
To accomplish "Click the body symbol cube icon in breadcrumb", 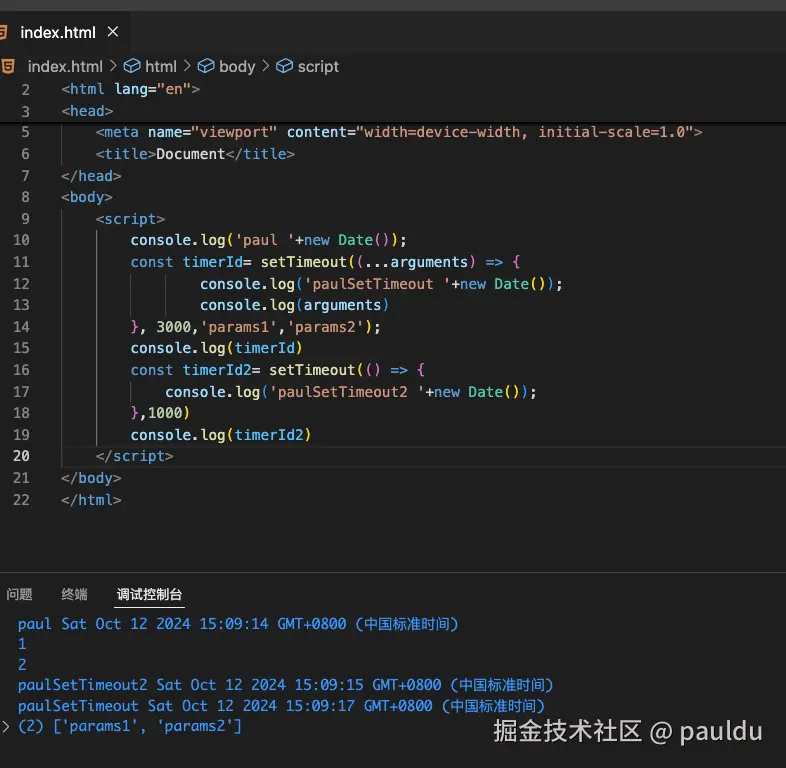I will click(x=206, y=66).
